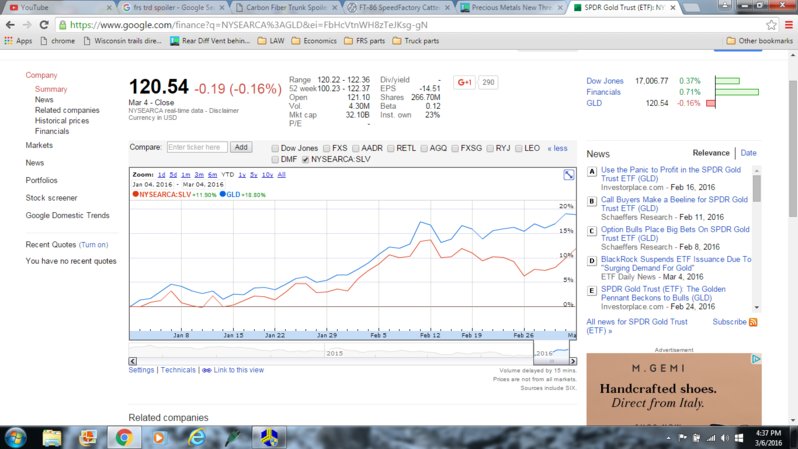Image resolution: width=798 pixels, height=449 pixels.
Task: Open Technicals link below the chart
Action: [x=178, y=370]
